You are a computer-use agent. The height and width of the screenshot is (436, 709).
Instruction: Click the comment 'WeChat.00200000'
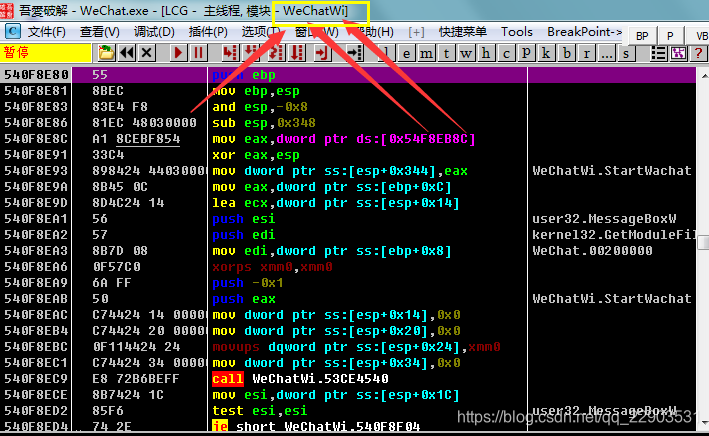592,251
